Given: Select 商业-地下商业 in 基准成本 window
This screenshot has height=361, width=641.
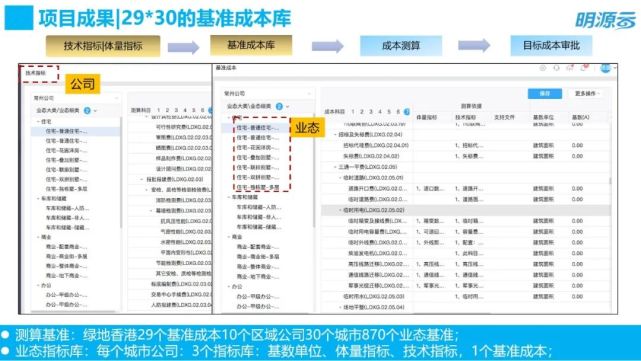Looking at the screenshot, I should (x=258, y=277).
